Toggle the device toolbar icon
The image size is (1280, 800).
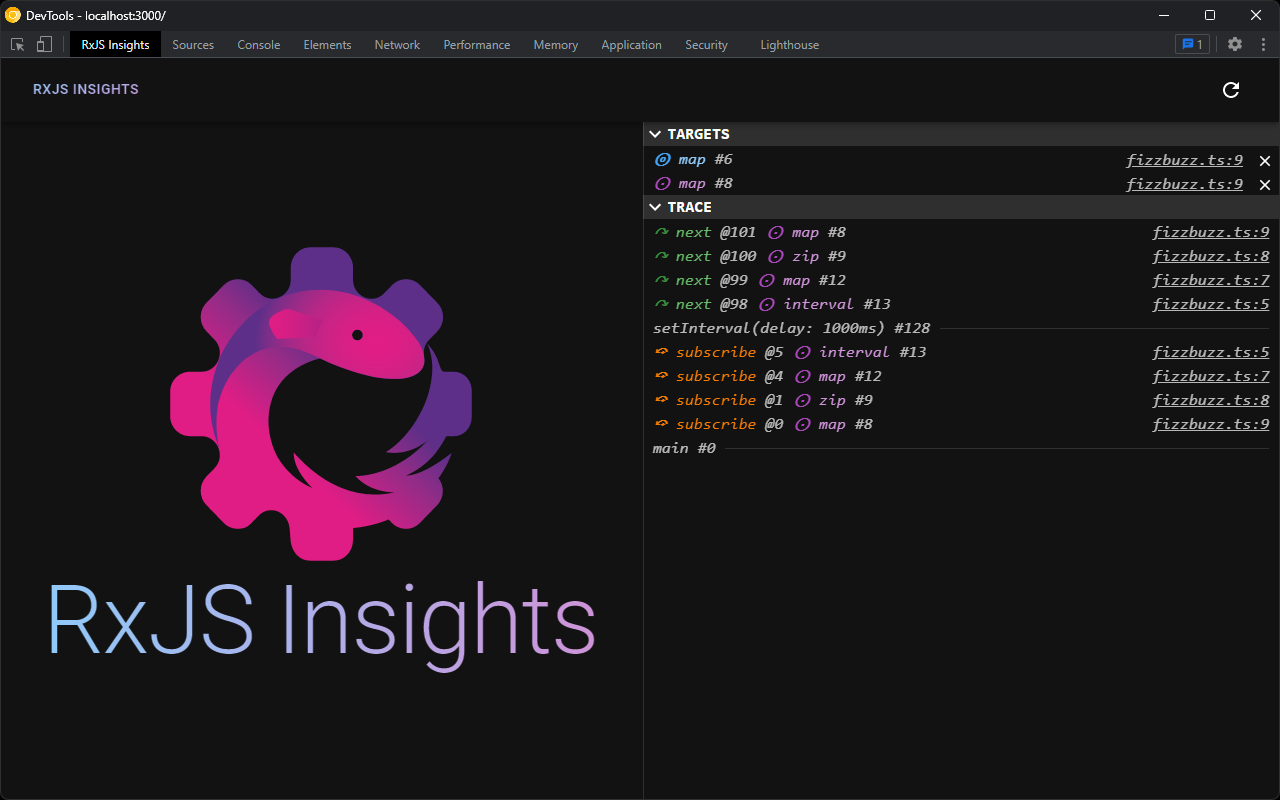coord(44,44)
